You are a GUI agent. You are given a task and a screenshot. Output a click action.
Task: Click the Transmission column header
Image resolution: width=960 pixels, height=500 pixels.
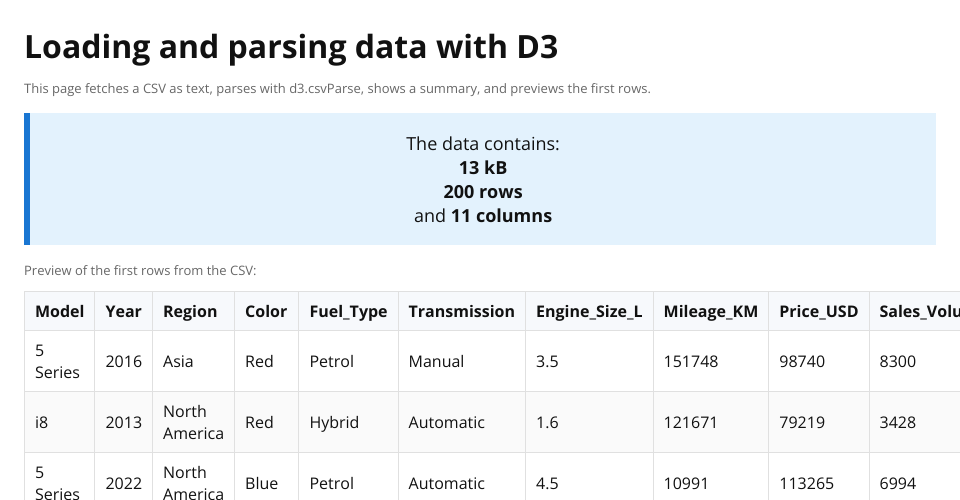[x=461, y=311]
